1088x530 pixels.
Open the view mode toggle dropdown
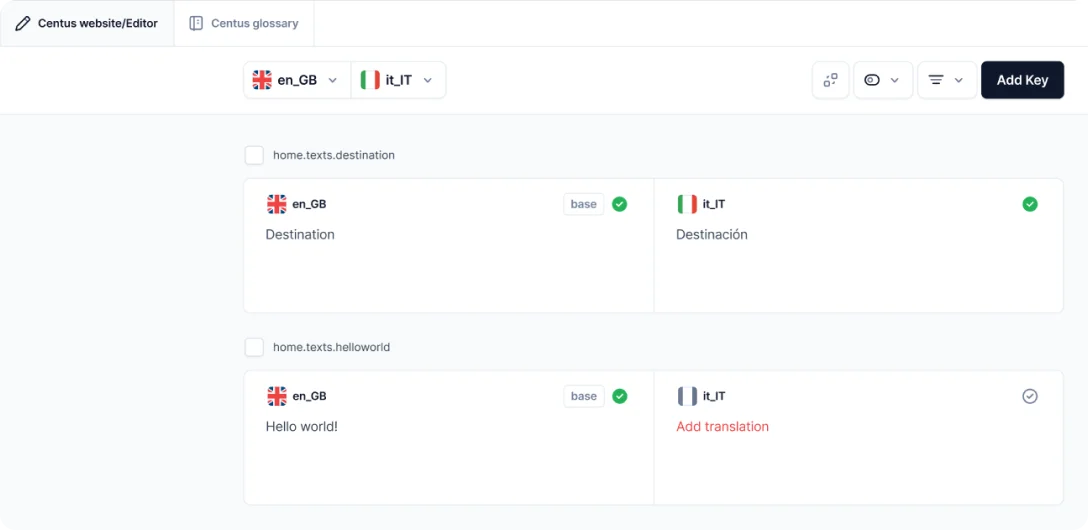click(x=882, y=80)
